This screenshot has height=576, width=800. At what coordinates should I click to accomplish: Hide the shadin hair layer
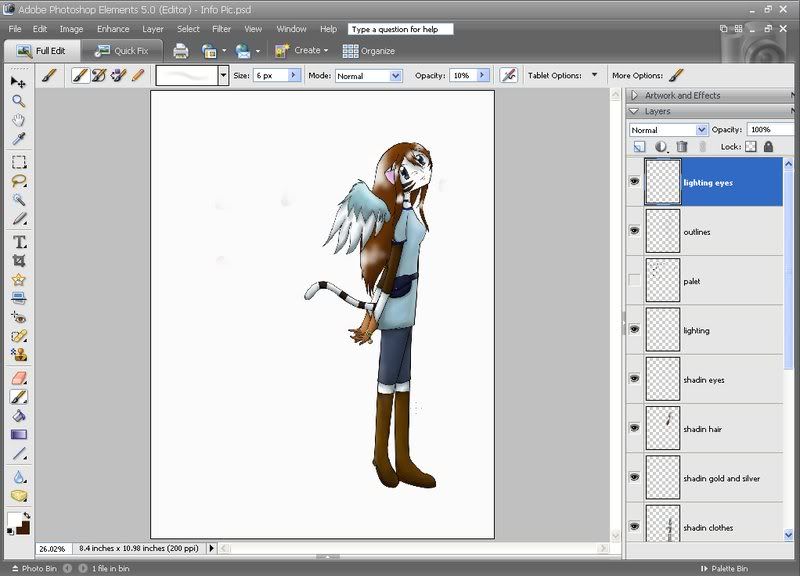coord(634,428)
